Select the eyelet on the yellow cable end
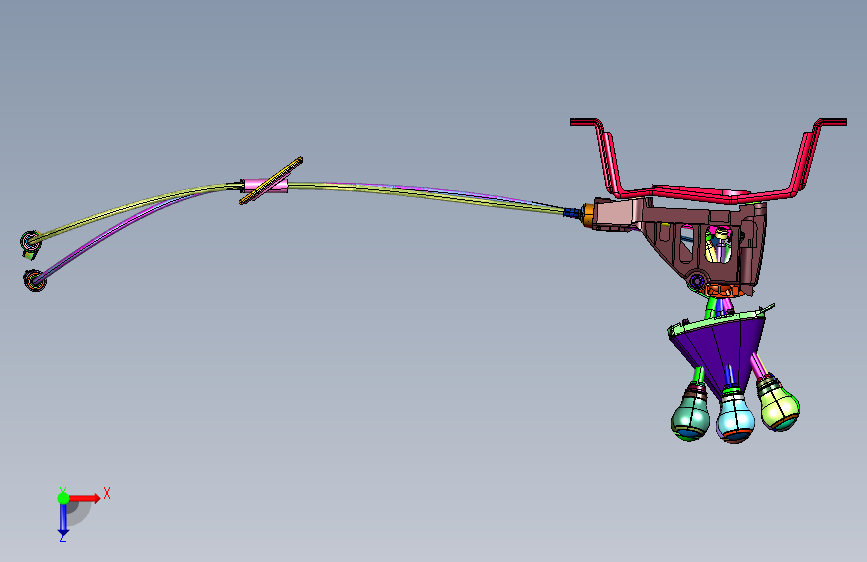 point(30,242)
